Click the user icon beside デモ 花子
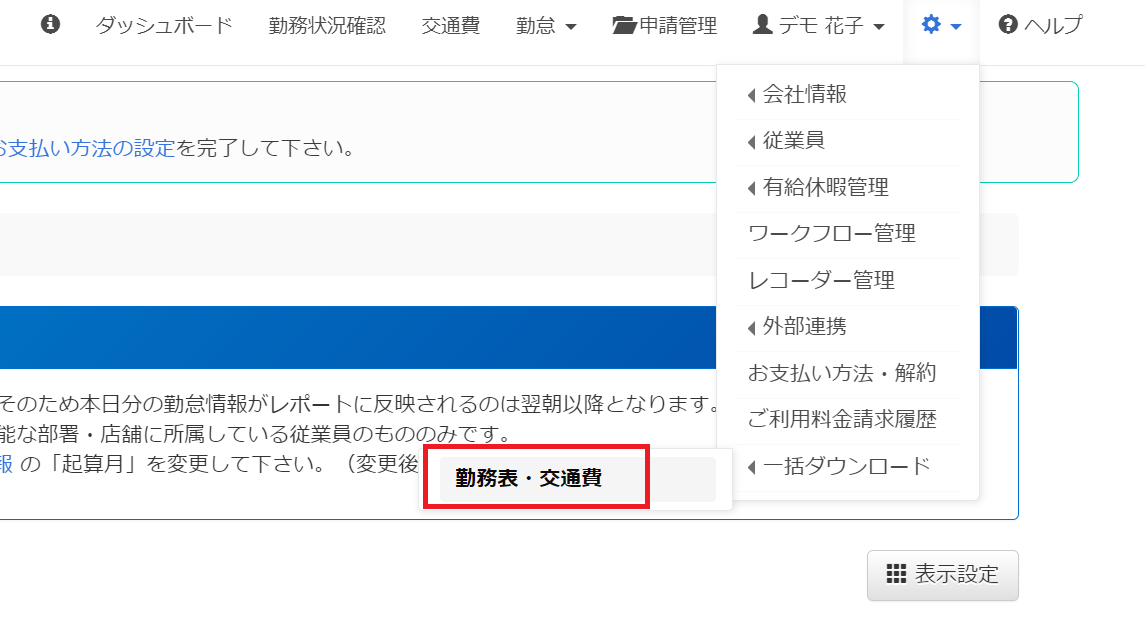 coord(762,25)
